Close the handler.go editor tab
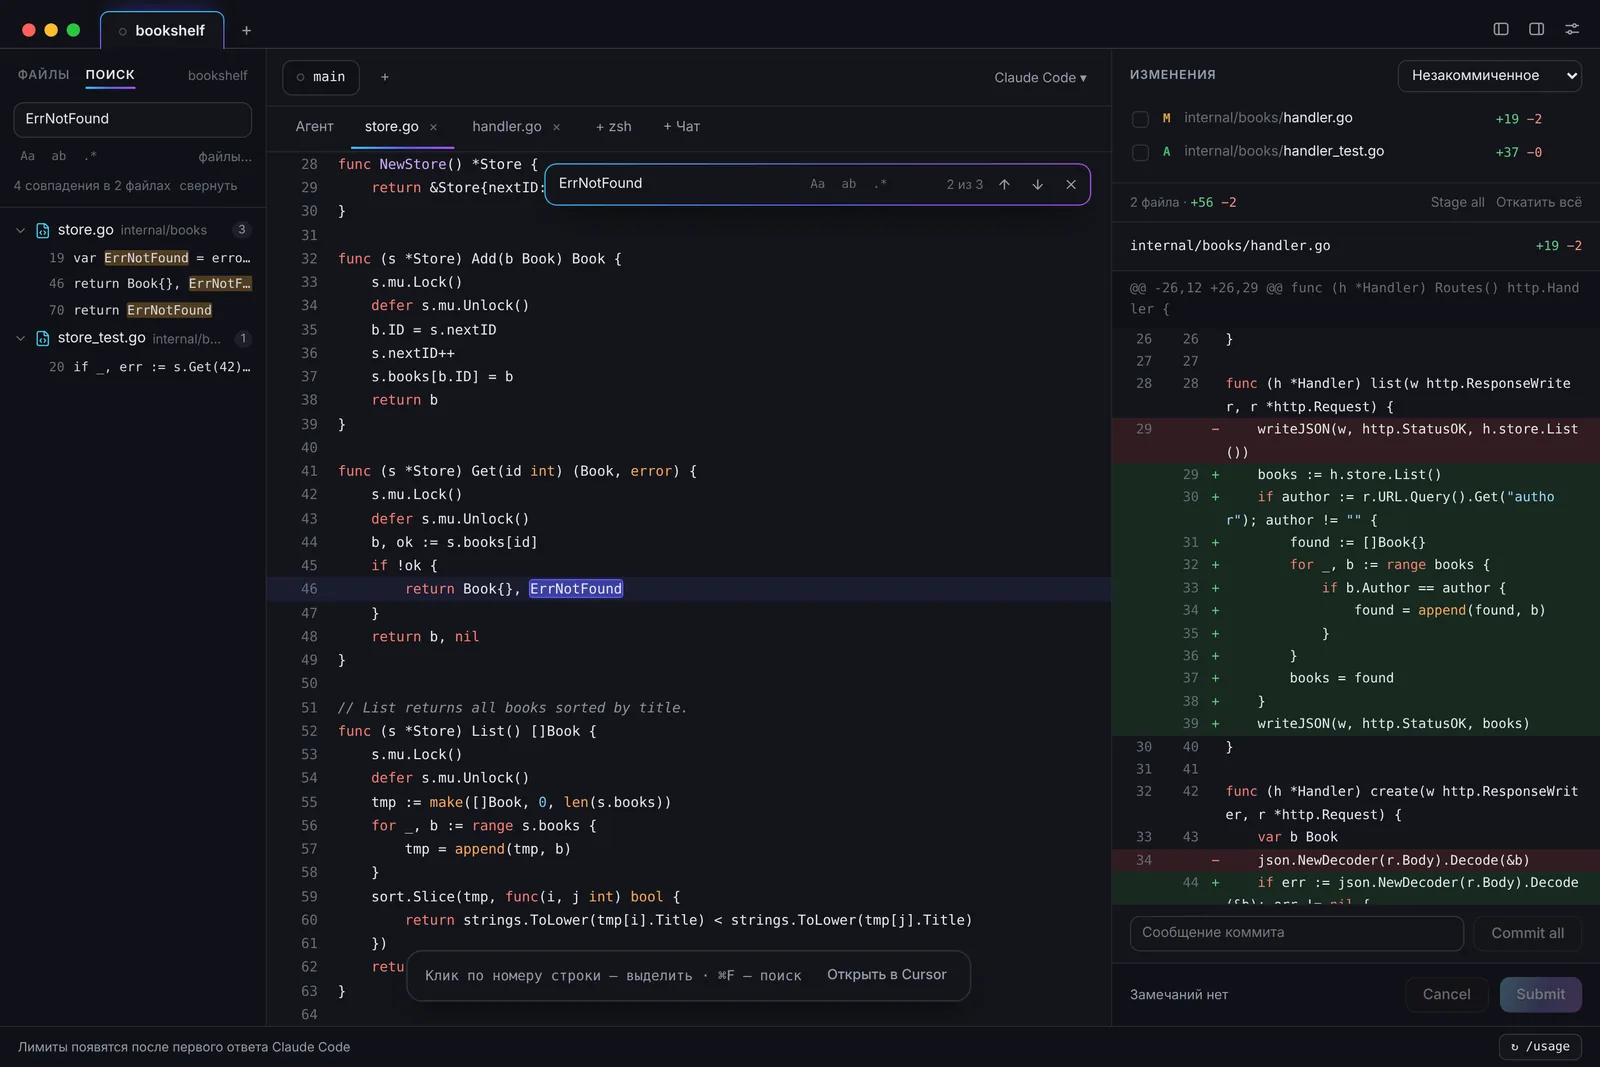The height and width of the screenshot is (1067, 1600). pyautogui.click(x=556, y=127)
